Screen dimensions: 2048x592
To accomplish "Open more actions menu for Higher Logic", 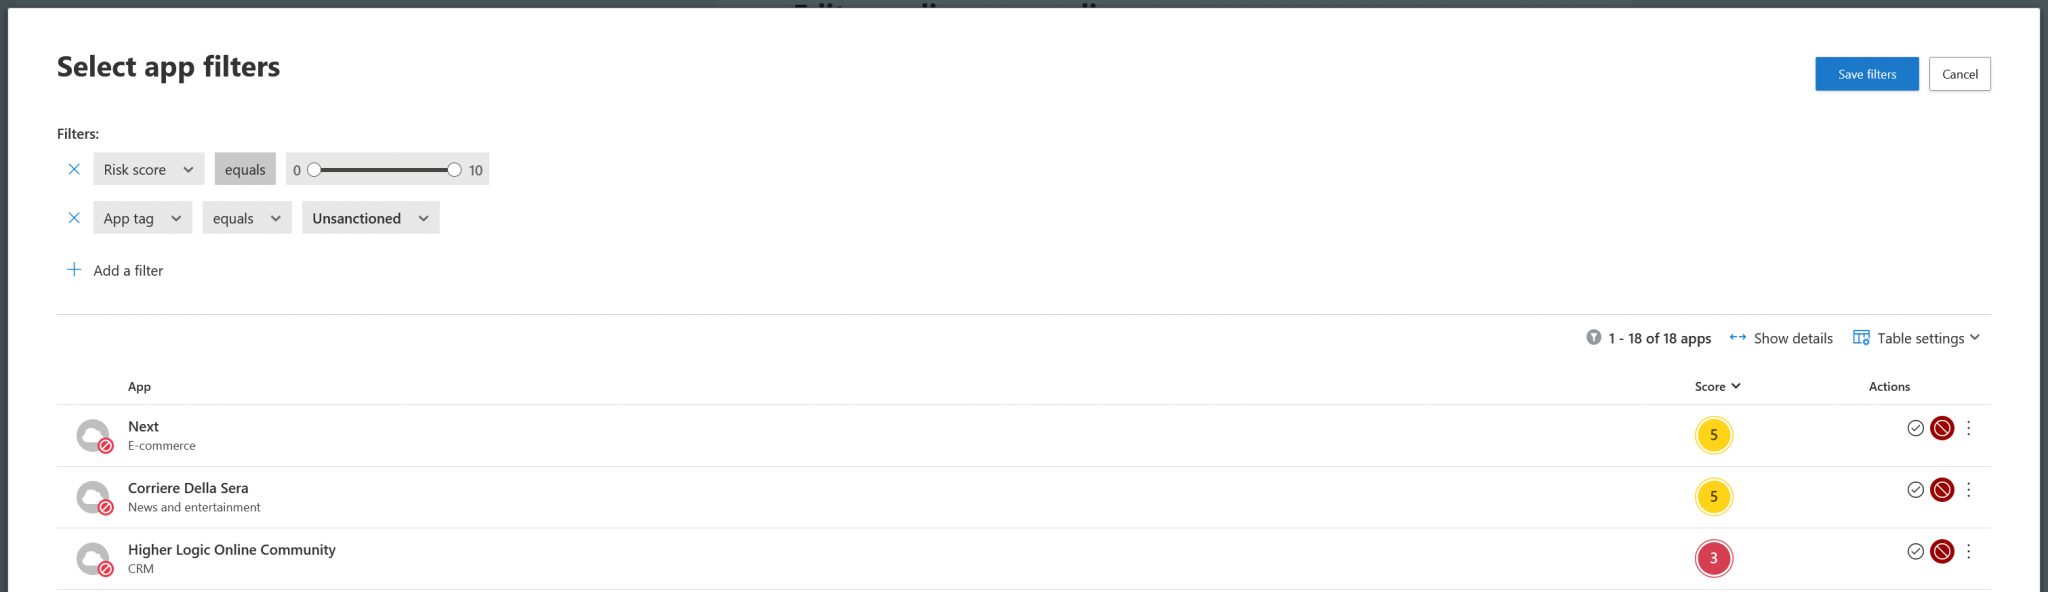I will 1968,552.
